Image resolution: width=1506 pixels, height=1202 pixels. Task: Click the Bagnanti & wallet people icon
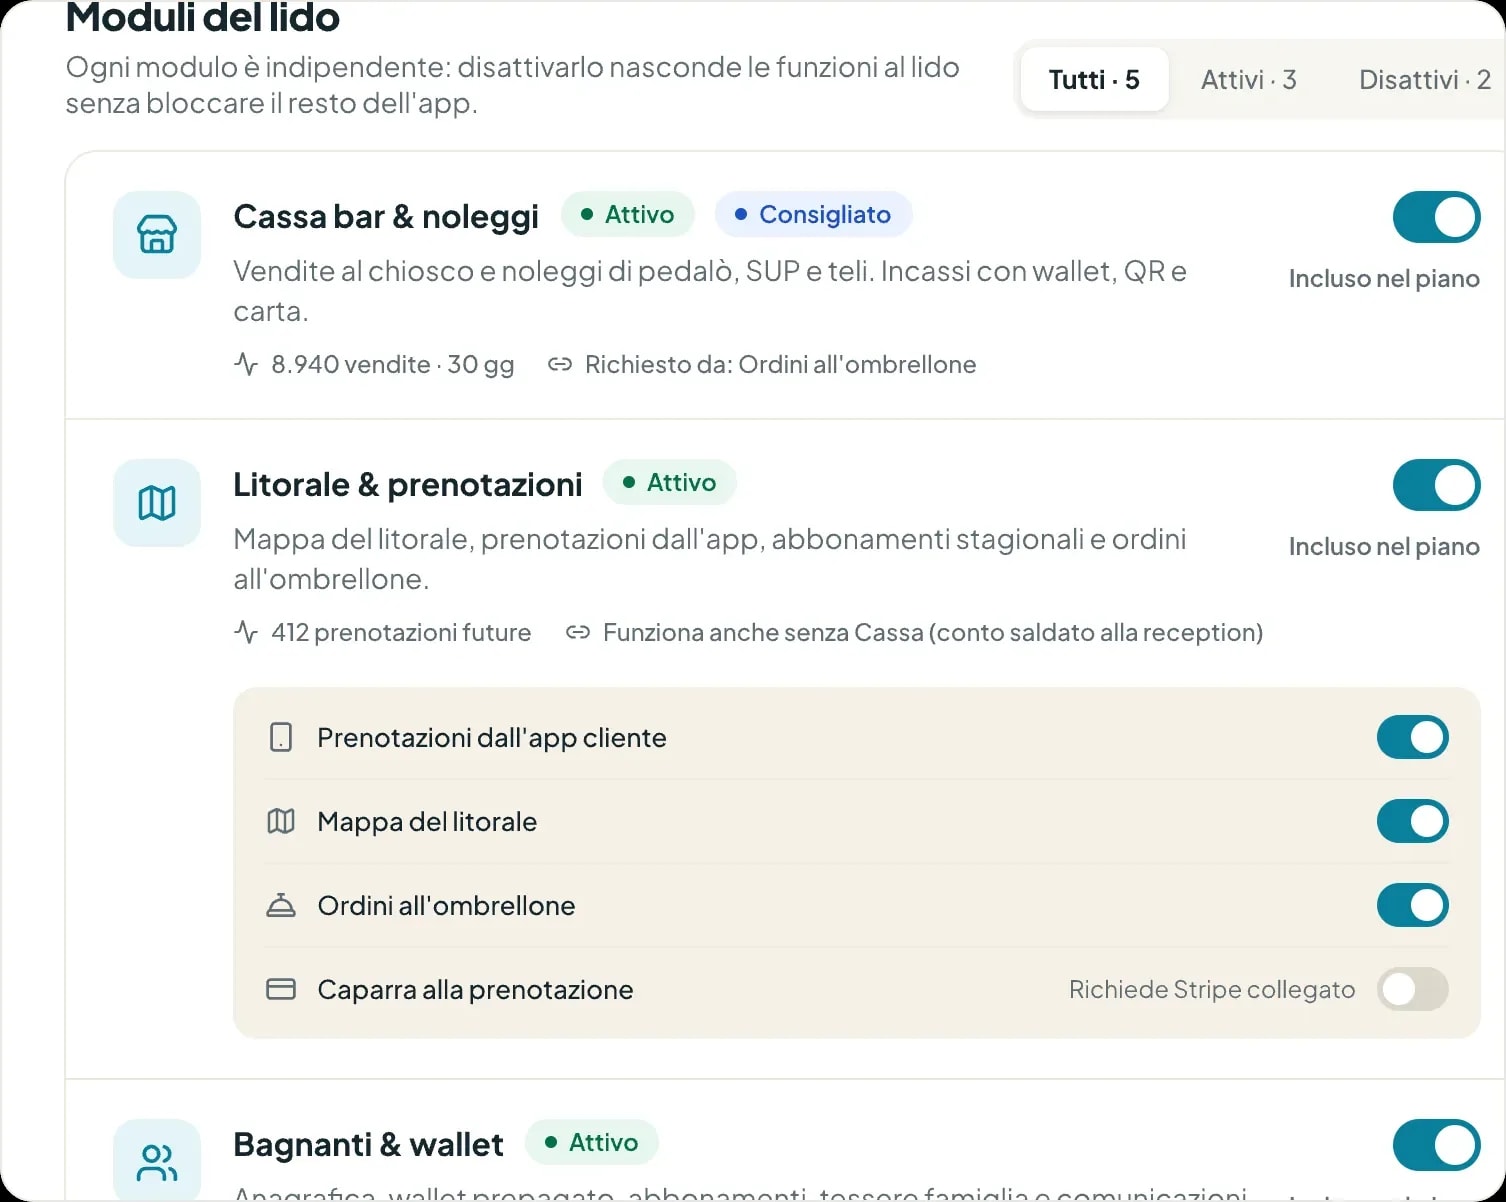click(x=157, y=1162)
